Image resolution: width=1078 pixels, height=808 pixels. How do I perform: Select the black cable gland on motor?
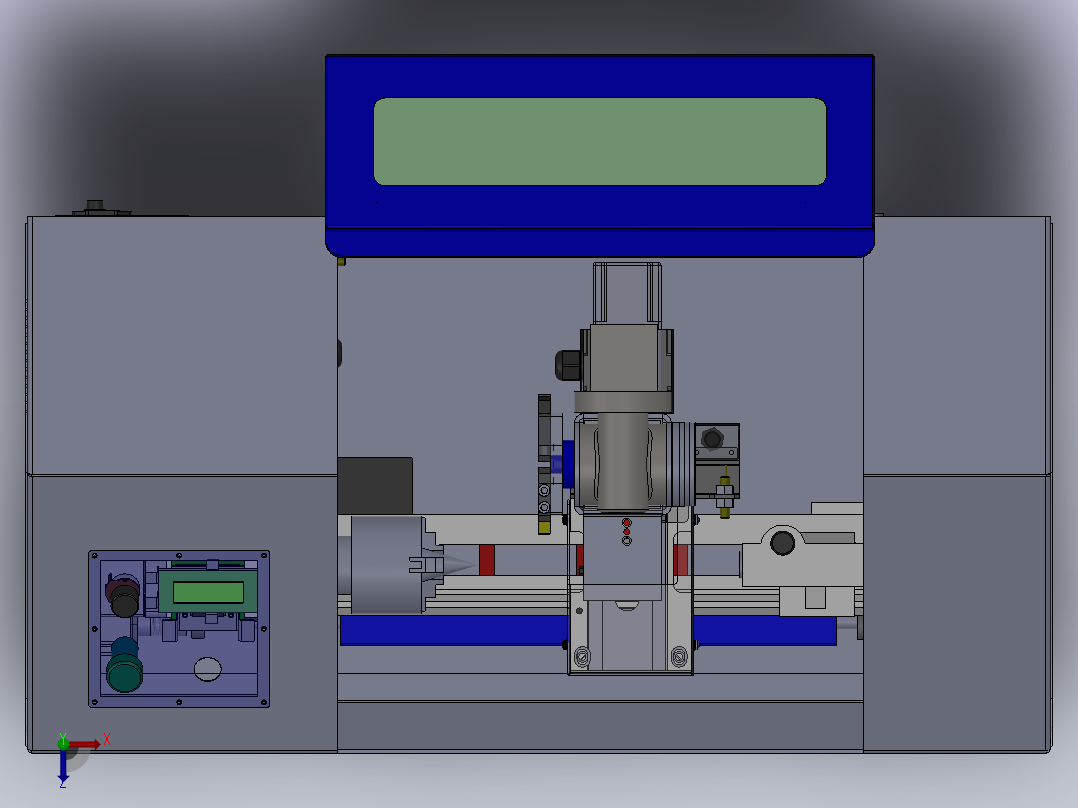(568, 365)
